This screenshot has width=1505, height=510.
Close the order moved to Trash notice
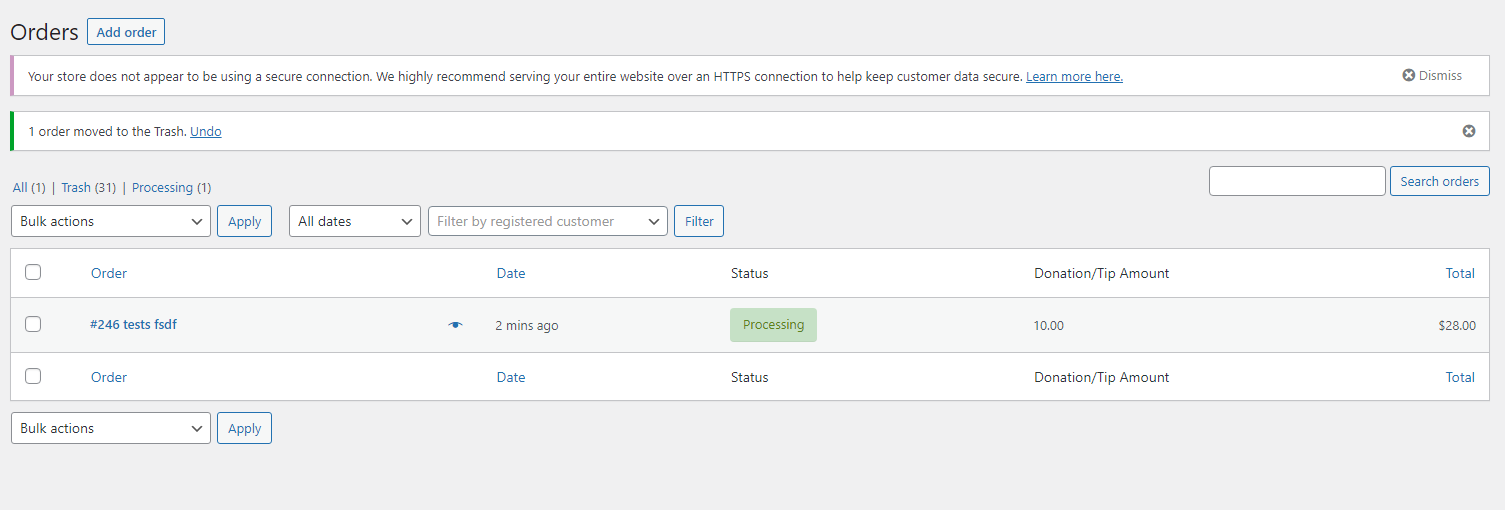[x=1469, y=131]
